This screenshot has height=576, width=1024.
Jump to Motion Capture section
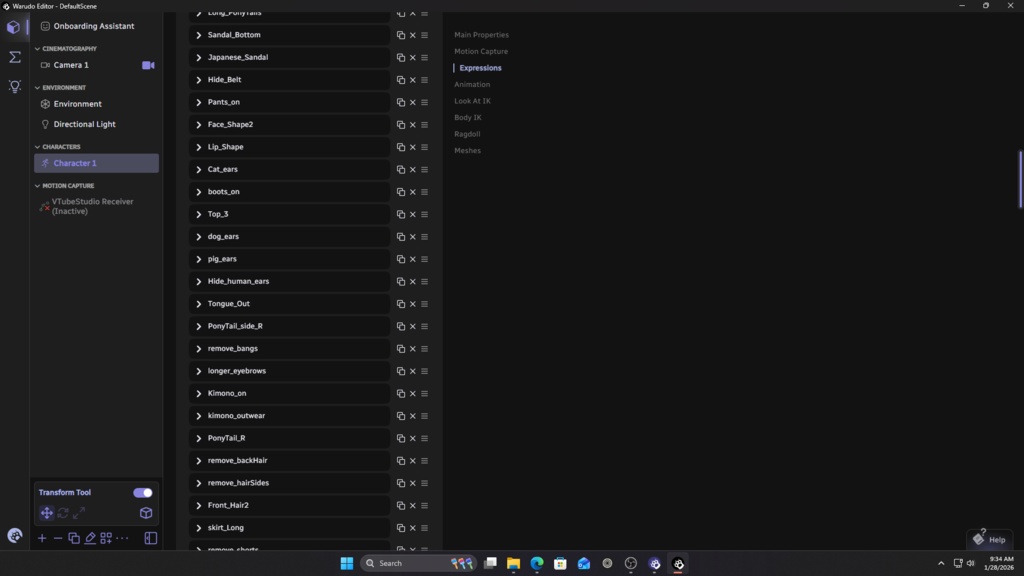(x=481, y=51)
